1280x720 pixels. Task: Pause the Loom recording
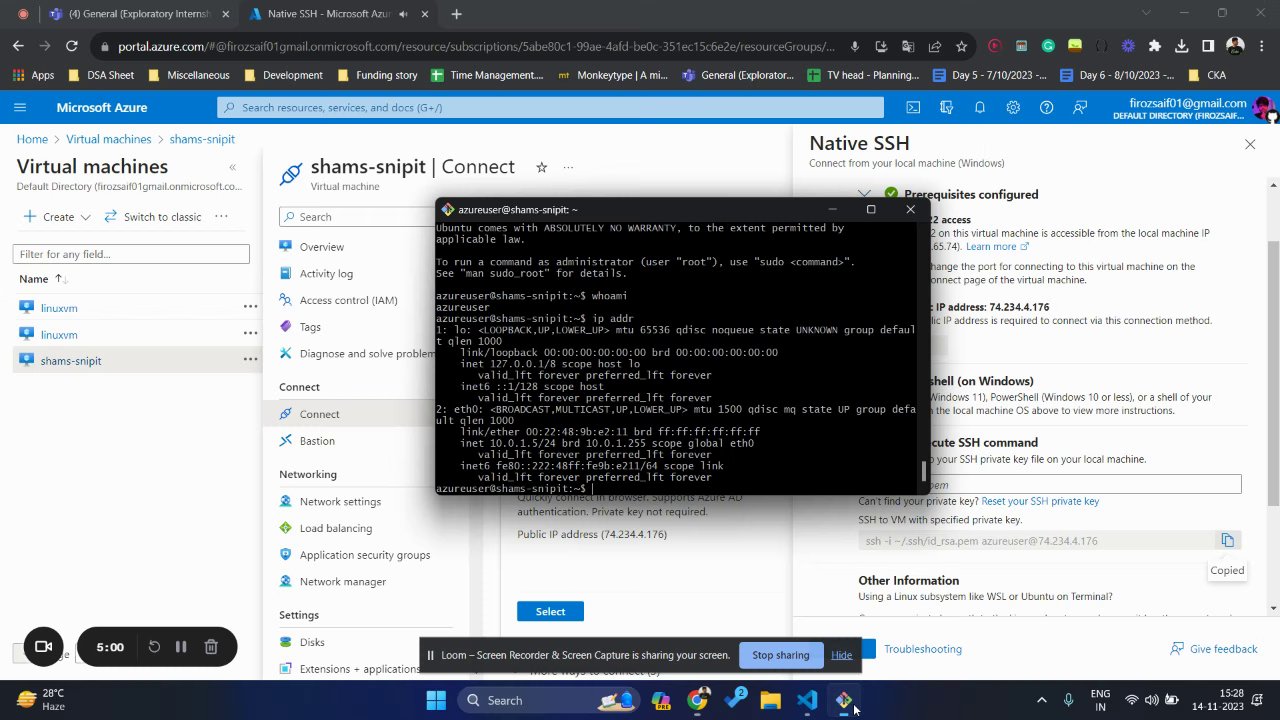(181, 647)
